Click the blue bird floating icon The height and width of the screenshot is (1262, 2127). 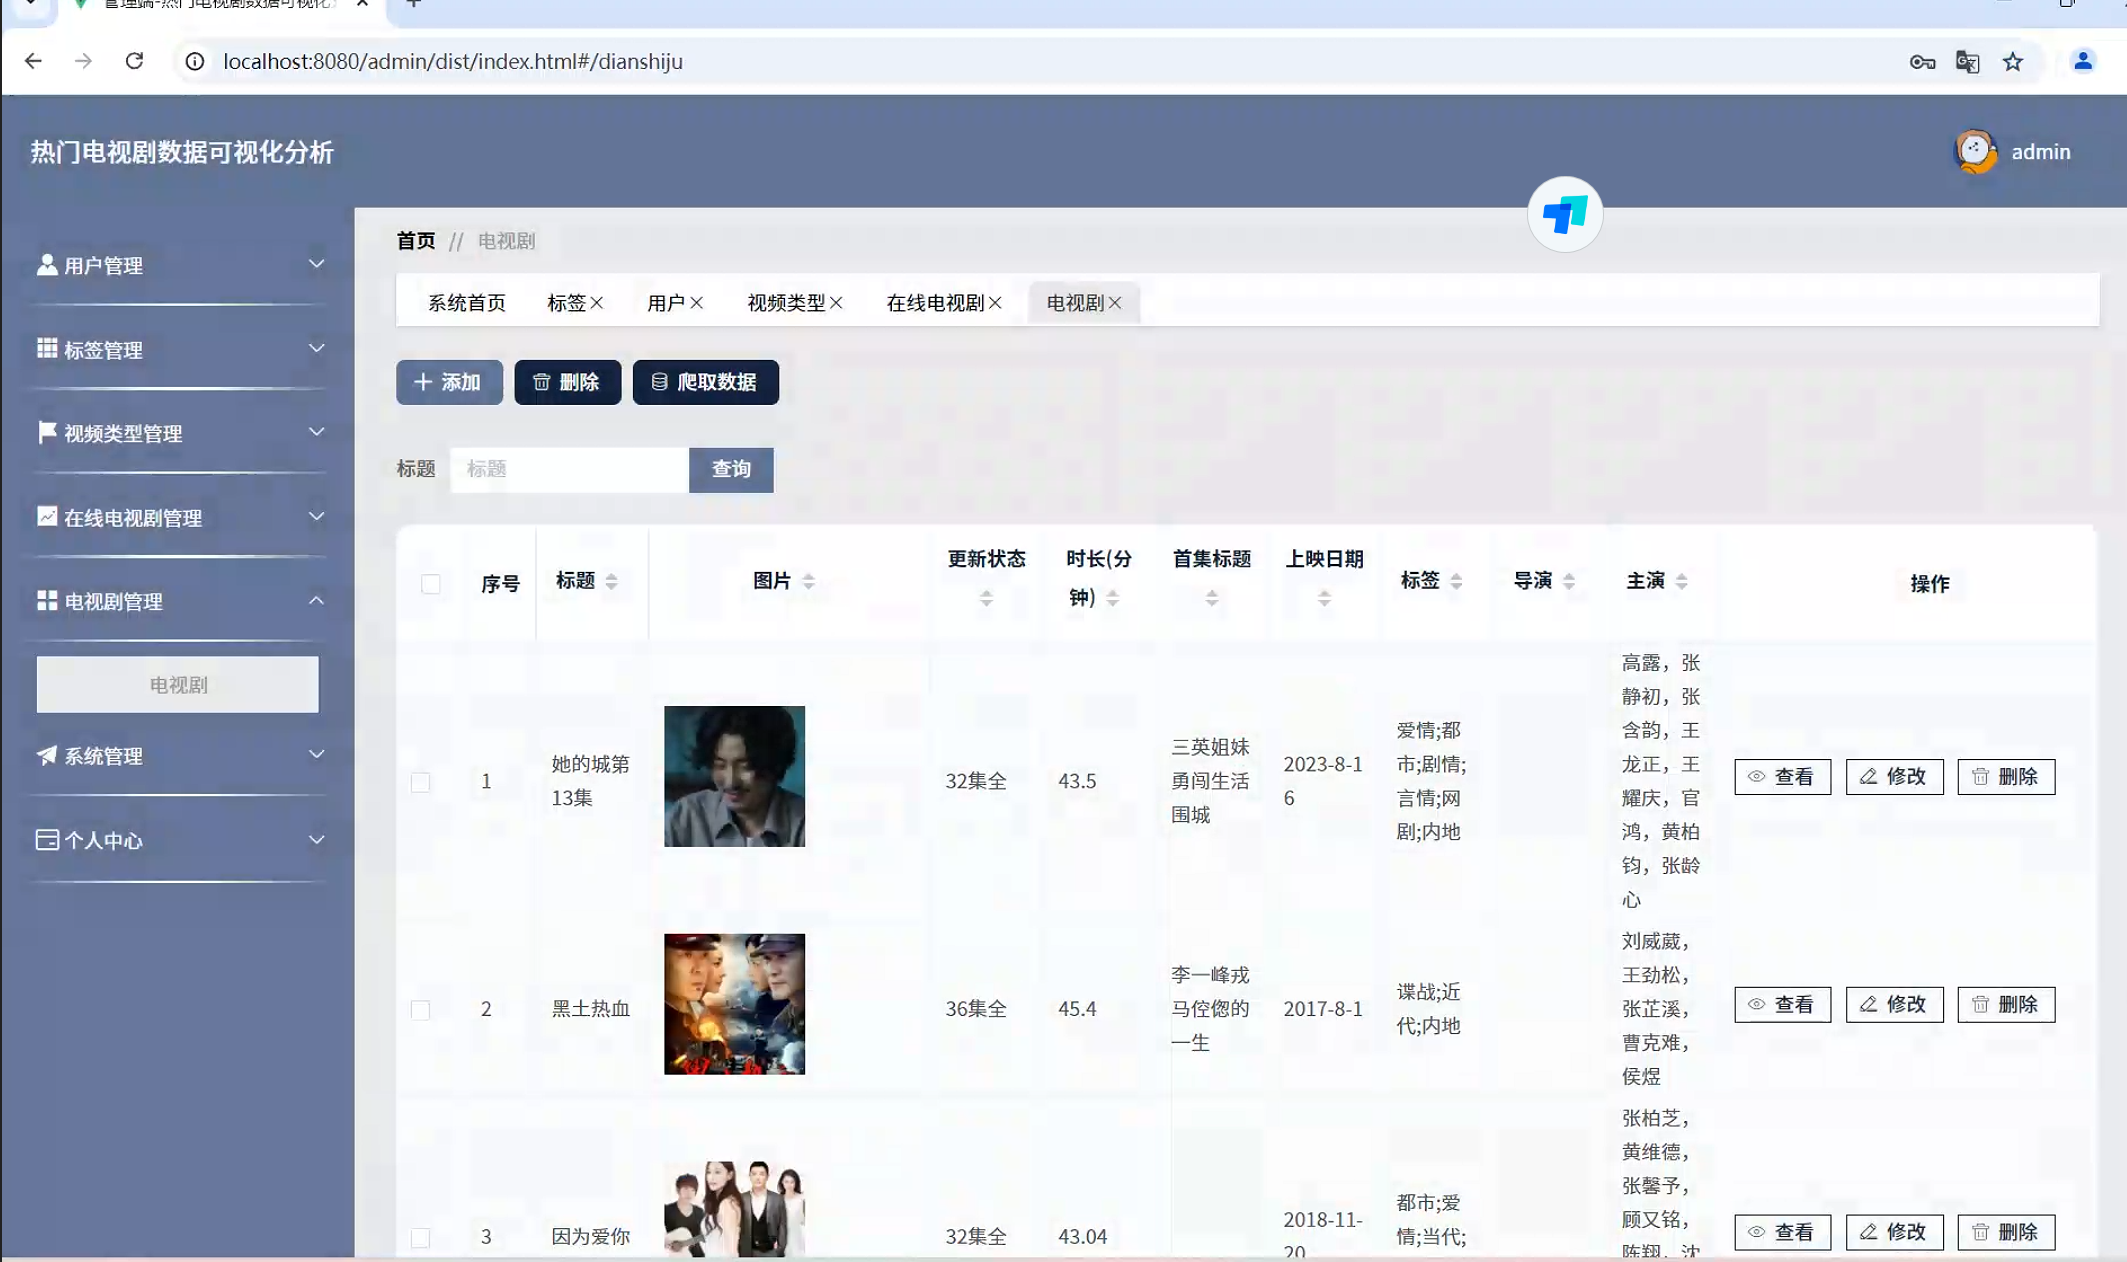1564,214
